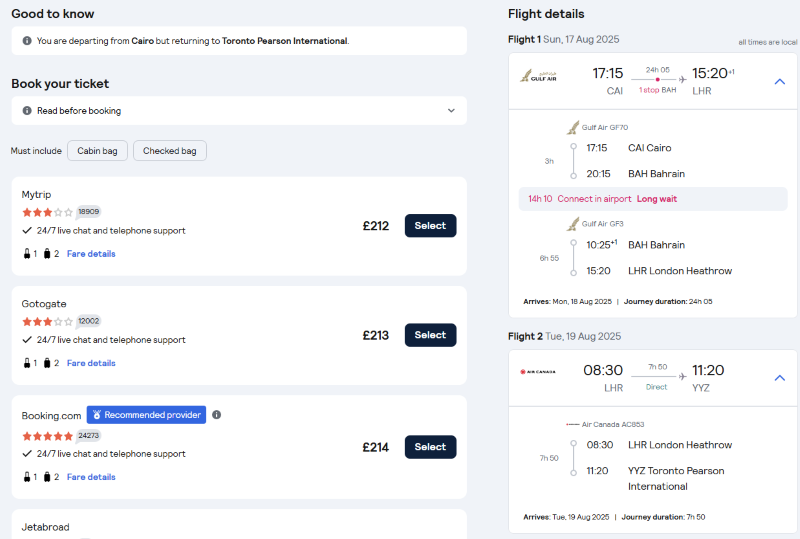This screenshot has width=800, height=539.
Task: Open Fare details for Mytrip
Action: [x=91, y=254]
